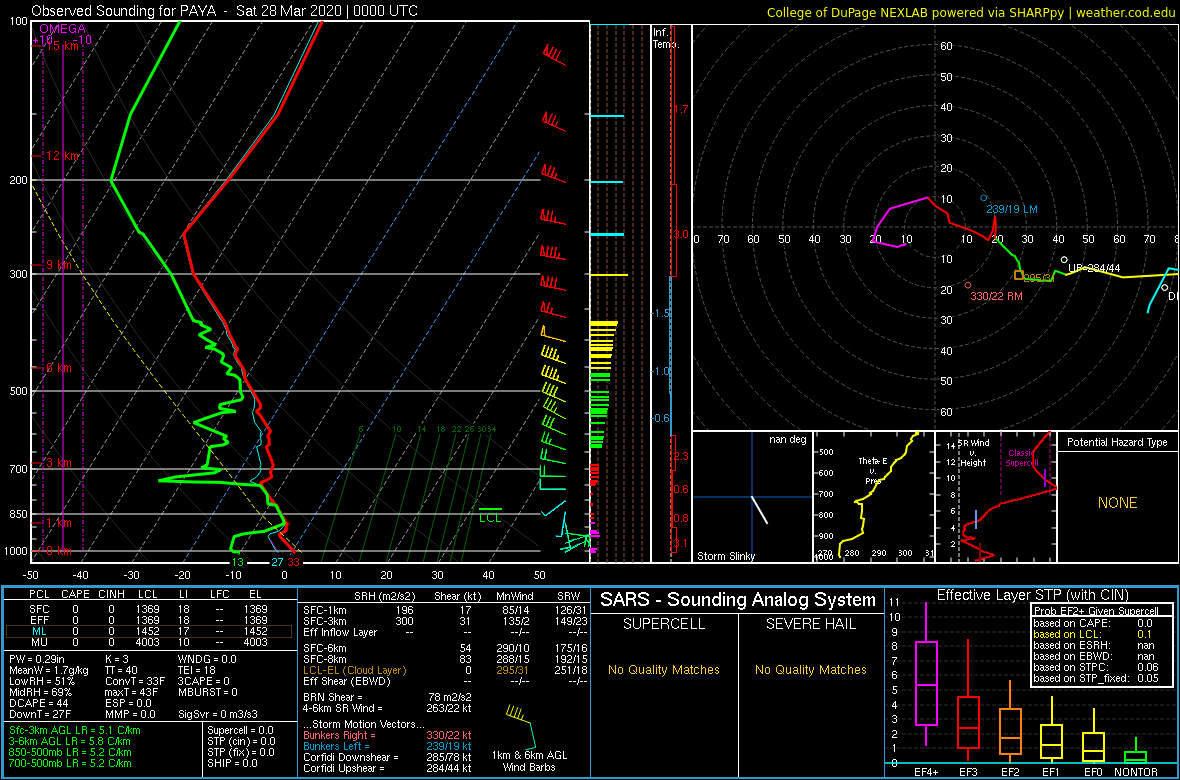Click the 'SARS - Sounding Analog System' heading
The height and width of the screenshot is (780, 1180).
(738, 600)
